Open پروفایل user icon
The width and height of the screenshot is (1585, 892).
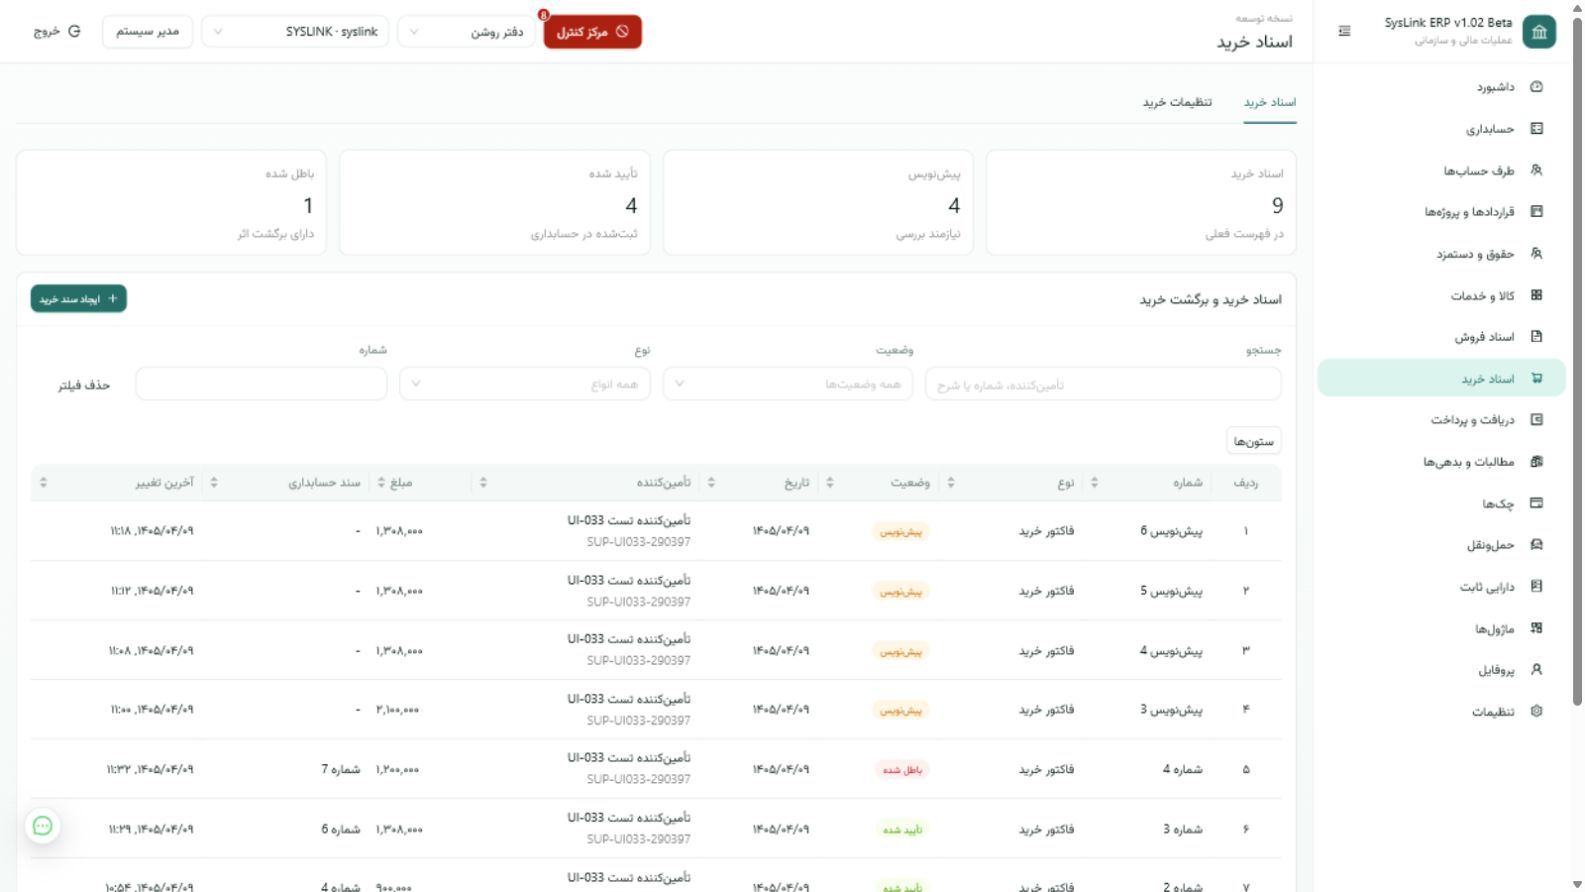(x=1537, y=670)
